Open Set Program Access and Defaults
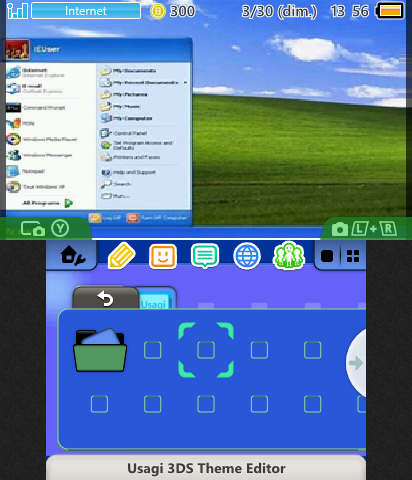This screenshot has width=412, height=480. point(137,145)
